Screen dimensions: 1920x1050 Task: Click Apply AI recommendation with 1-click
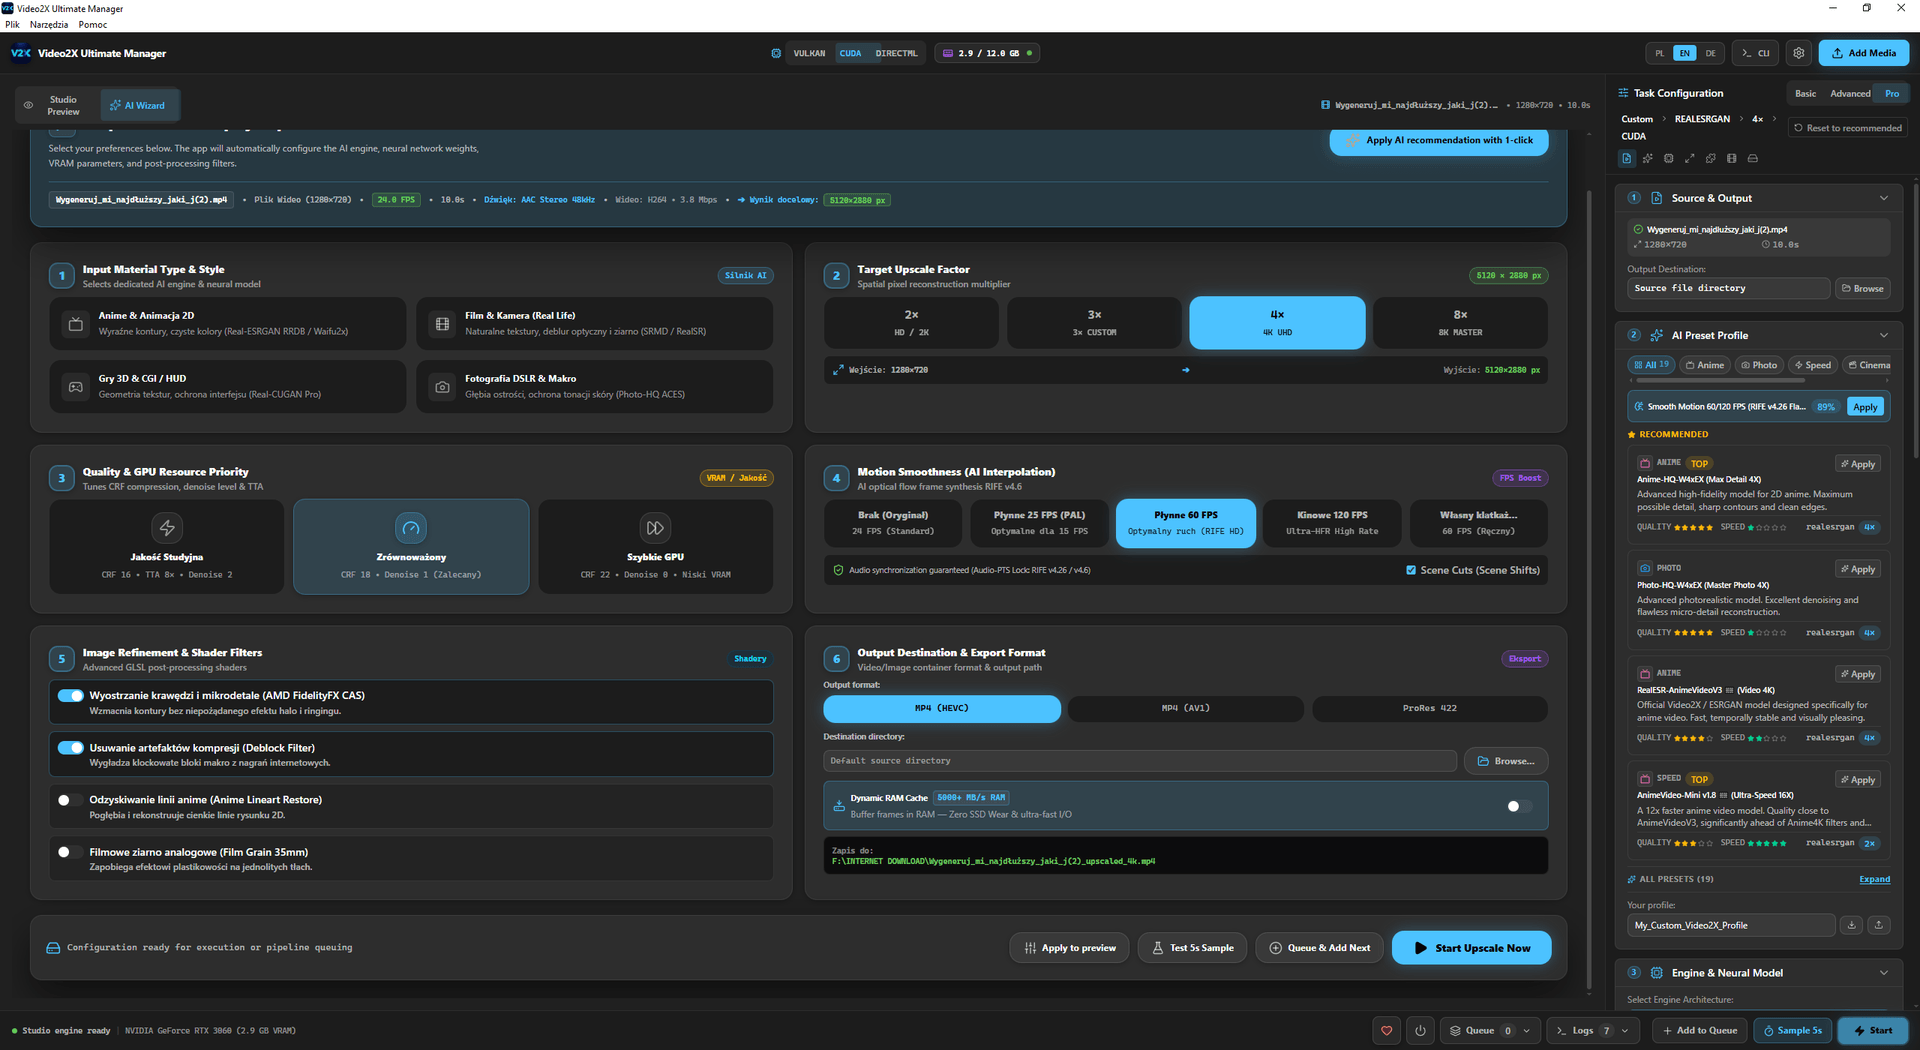pos(1439,140)
